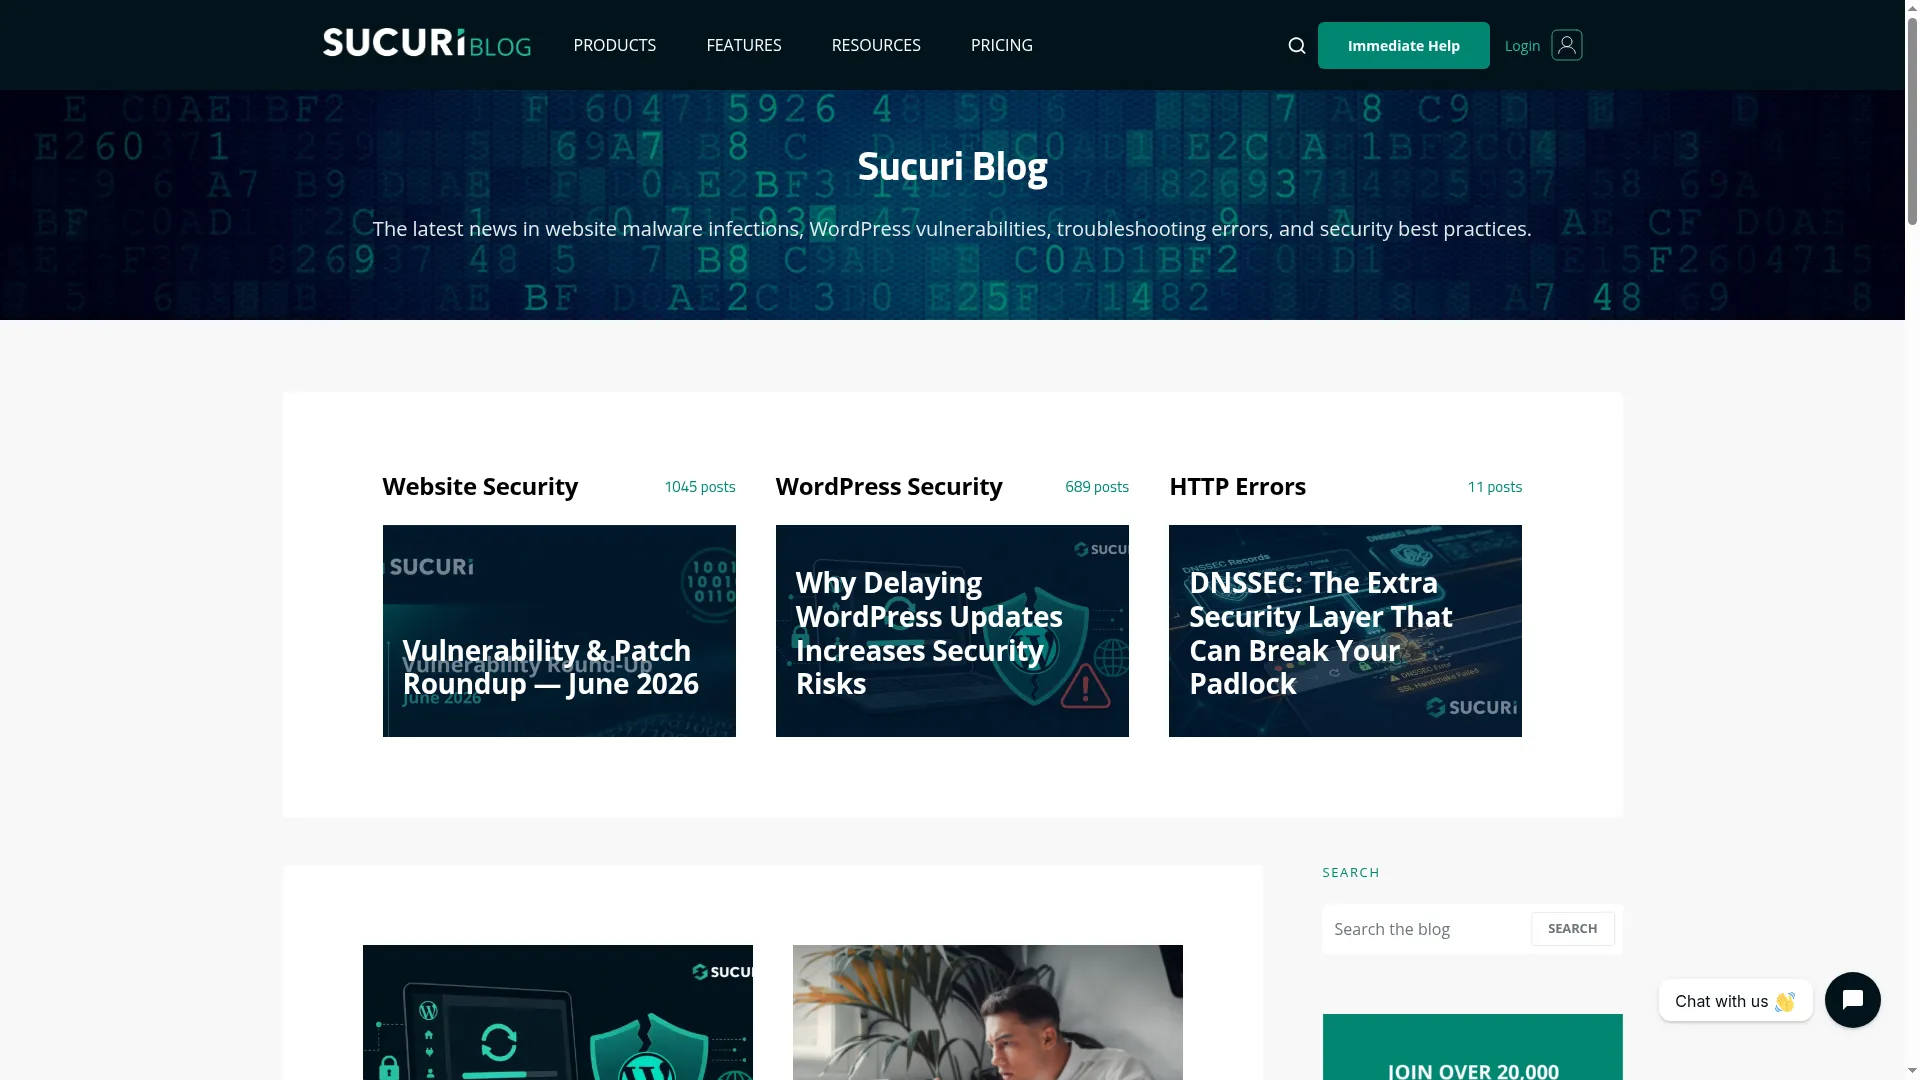This screenshot has height=1080, width=1920.
Task: Click the JOIN OVER 20,000 banner
Action: (1473, 1047)
